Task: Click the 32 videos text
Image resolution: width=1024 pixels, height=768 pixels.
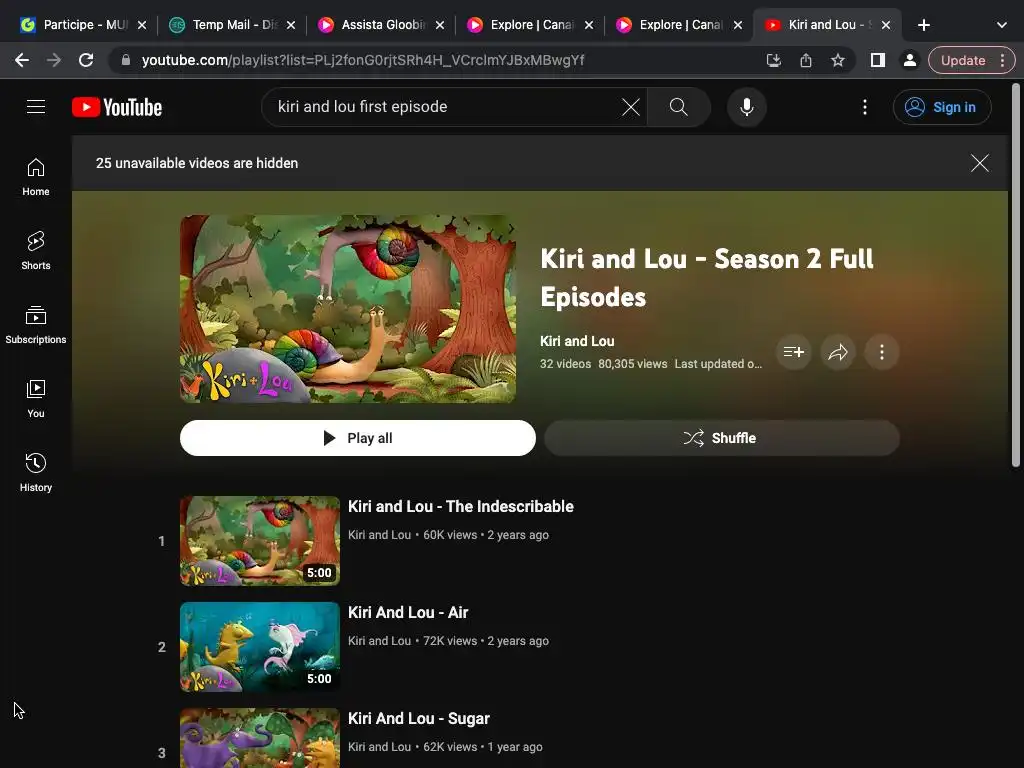Action: pos(565,364)
